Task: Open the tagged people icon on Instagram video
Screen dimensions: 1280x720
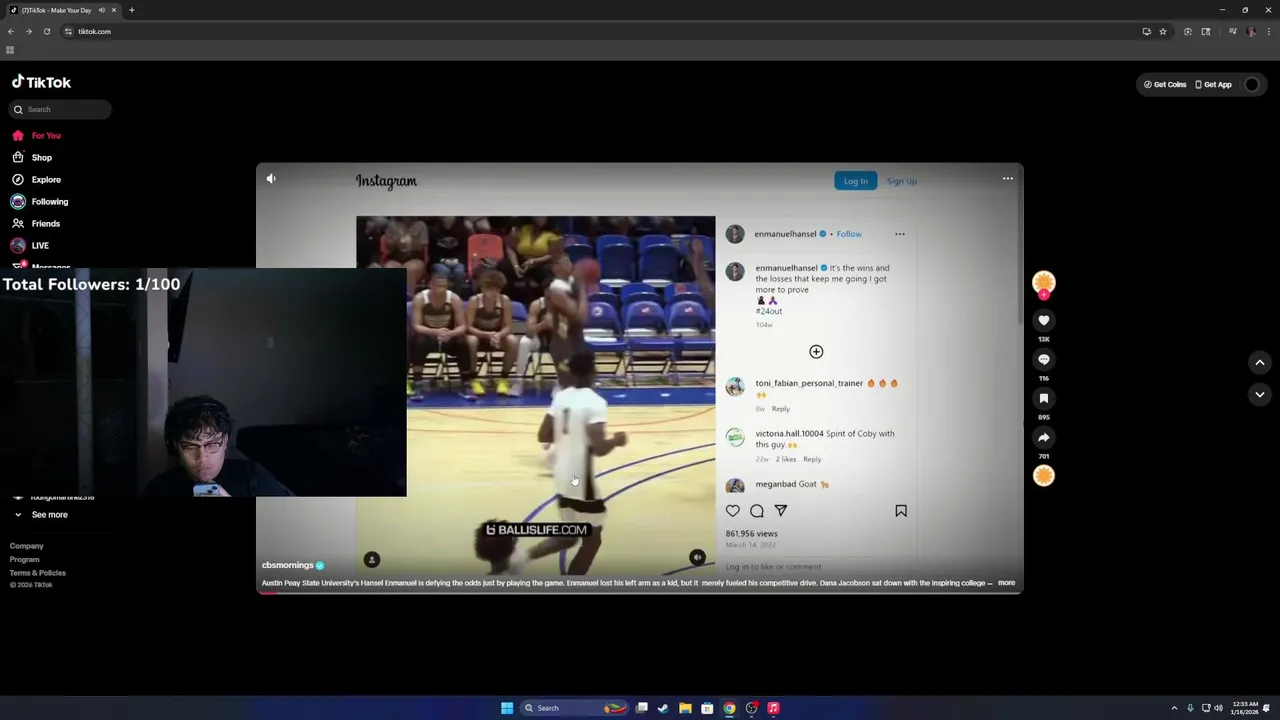Action: pos(372,559)
